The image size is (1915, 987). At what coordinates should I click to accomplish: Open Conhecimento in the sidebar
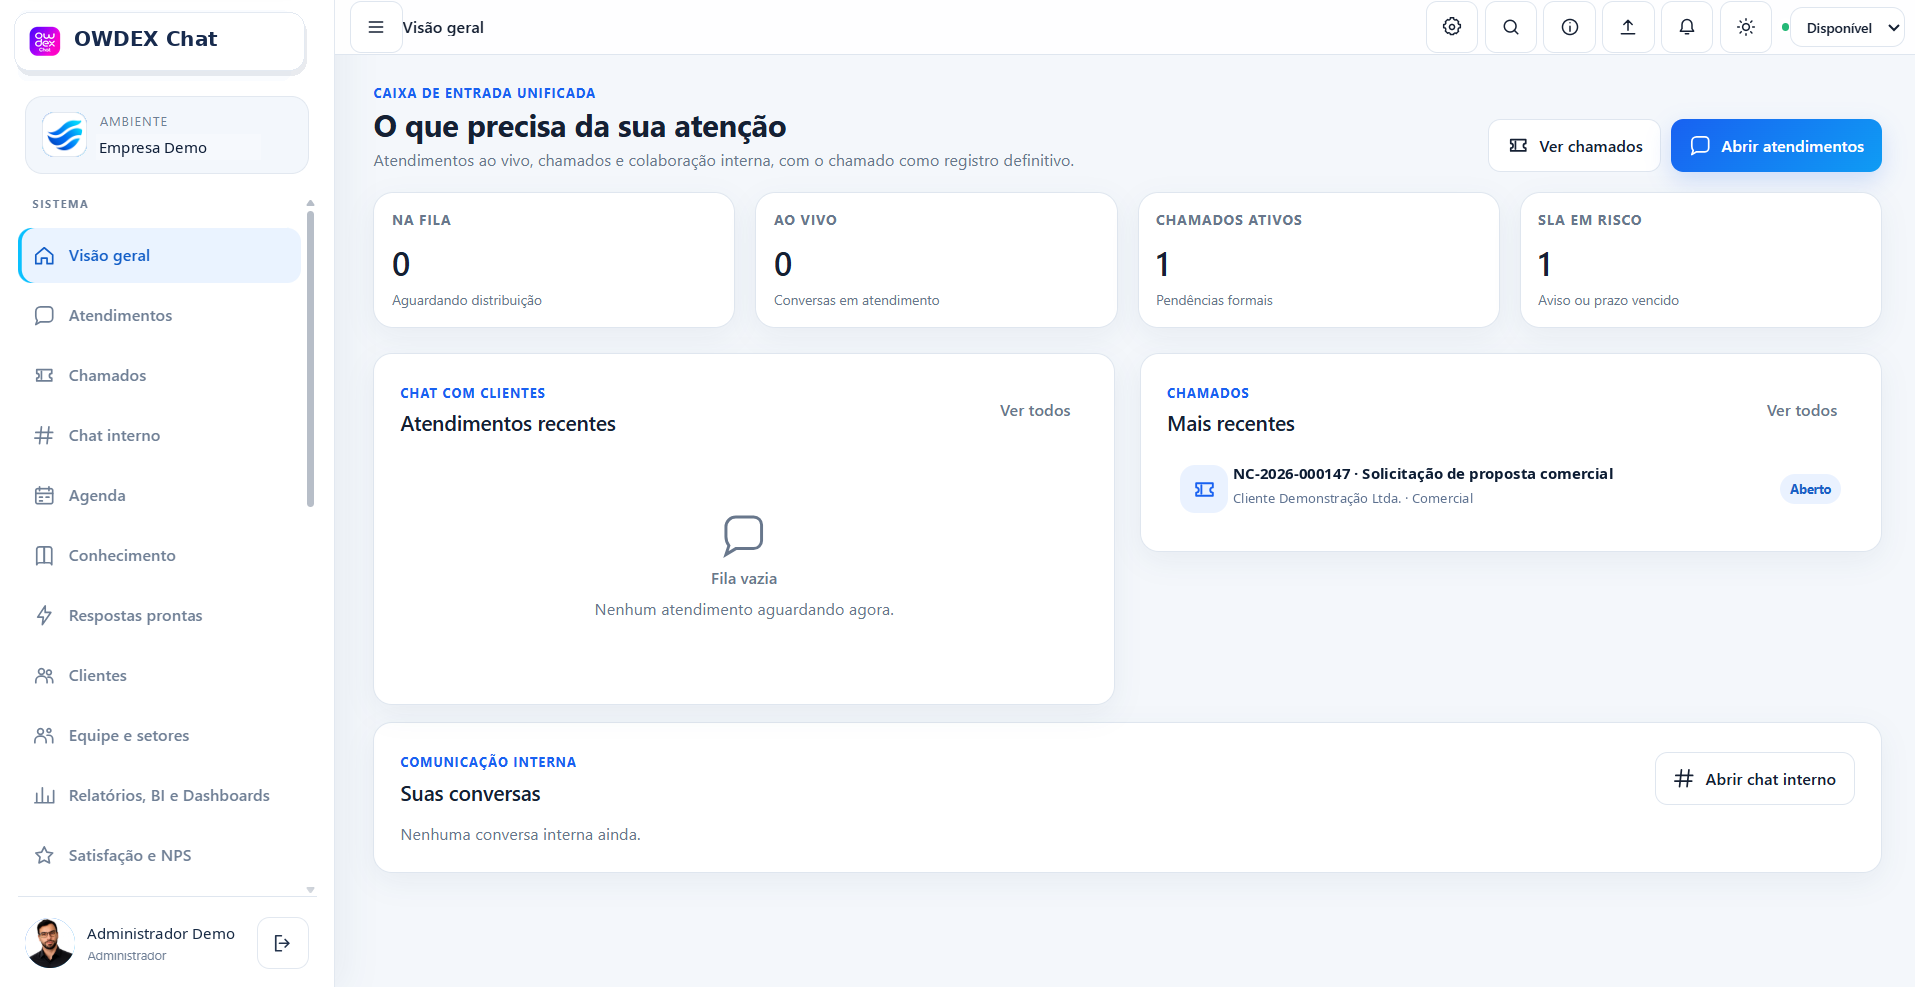160,556
